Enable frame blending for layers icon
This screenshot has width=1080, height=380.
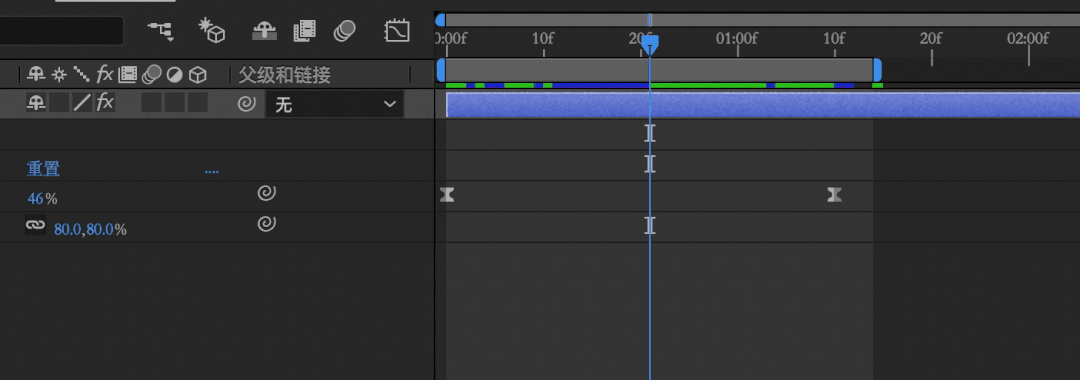point(304,30)
